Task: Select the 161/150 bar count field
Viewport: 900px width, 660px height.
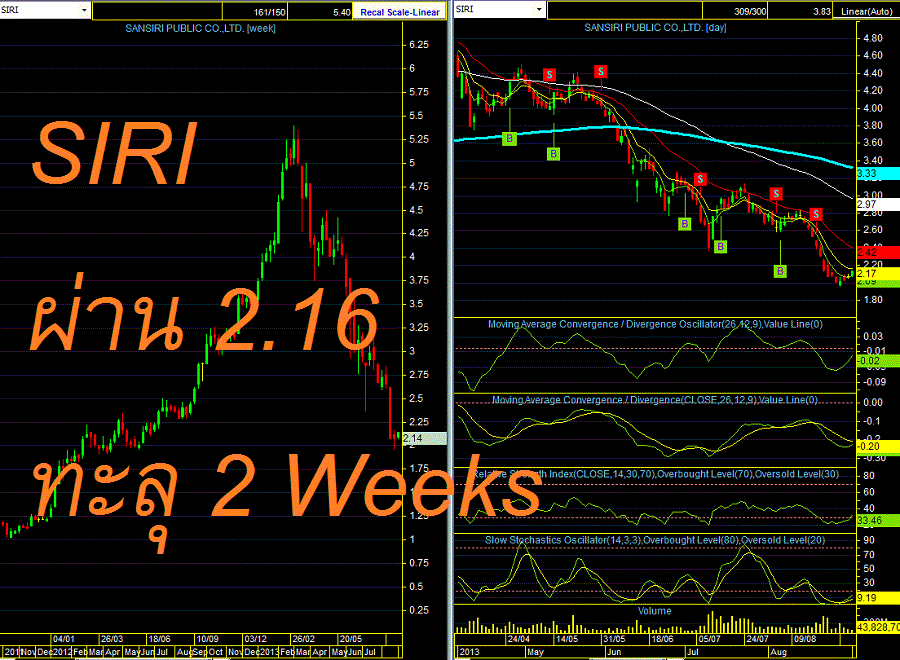Action: (x=255, y=11)
